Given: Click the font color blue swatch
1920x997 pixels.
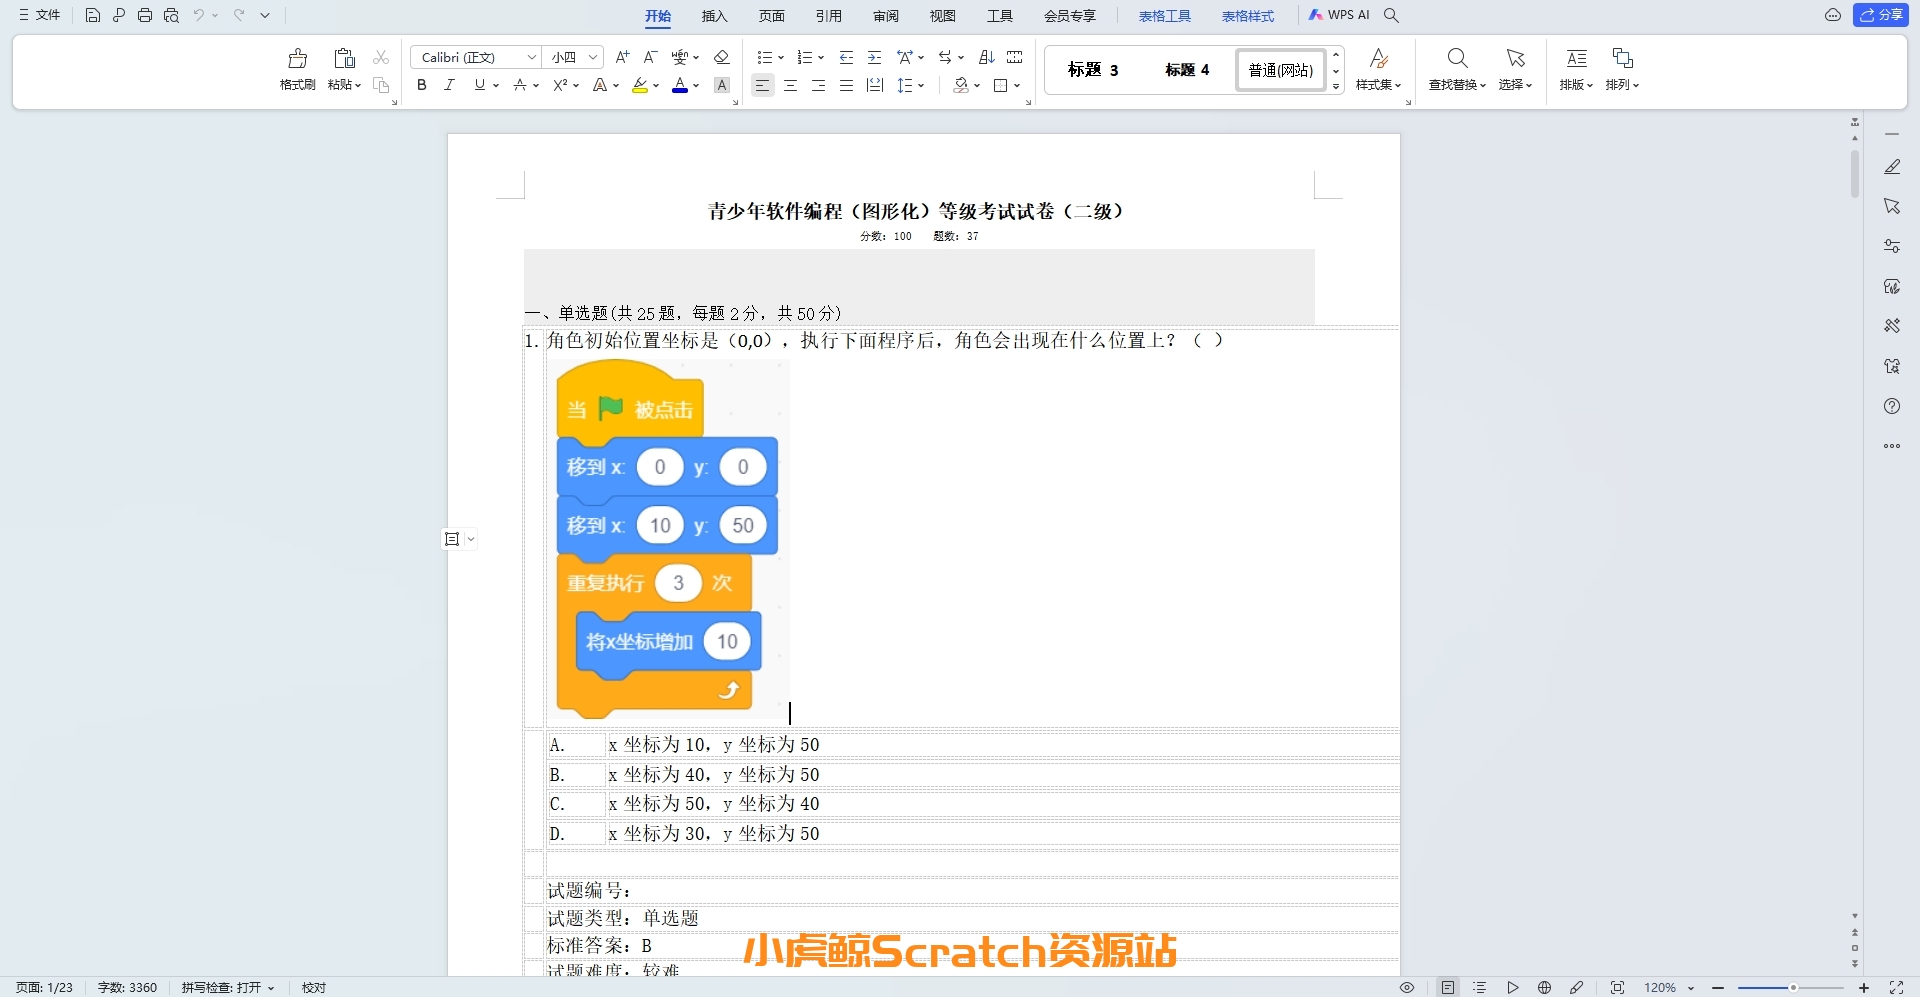Looking at the screenshot, I should coord(680,85).
